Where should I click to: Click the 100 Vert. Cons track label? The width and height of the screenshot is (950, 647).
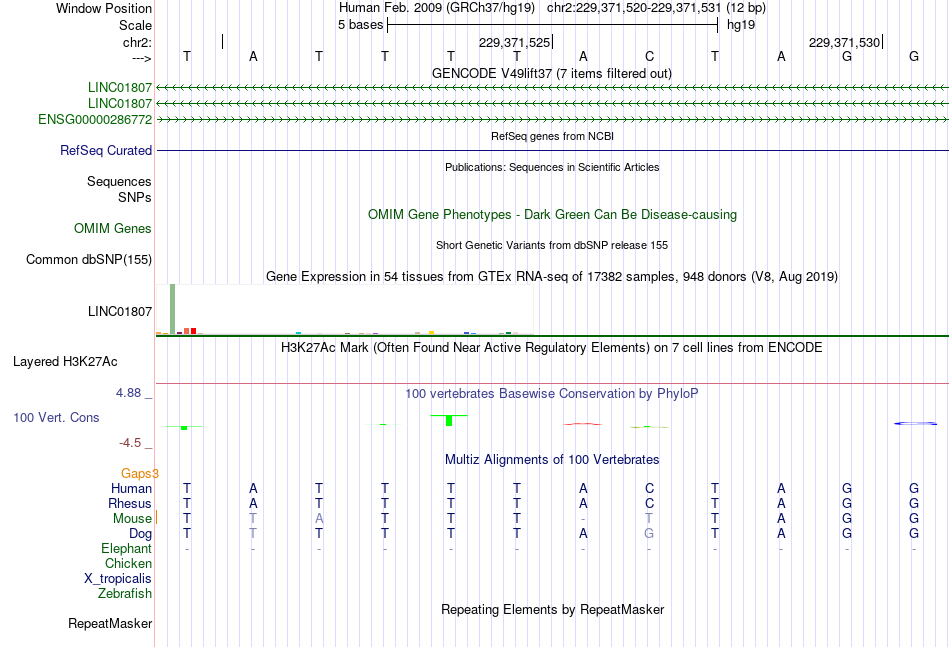pos(56,417)
